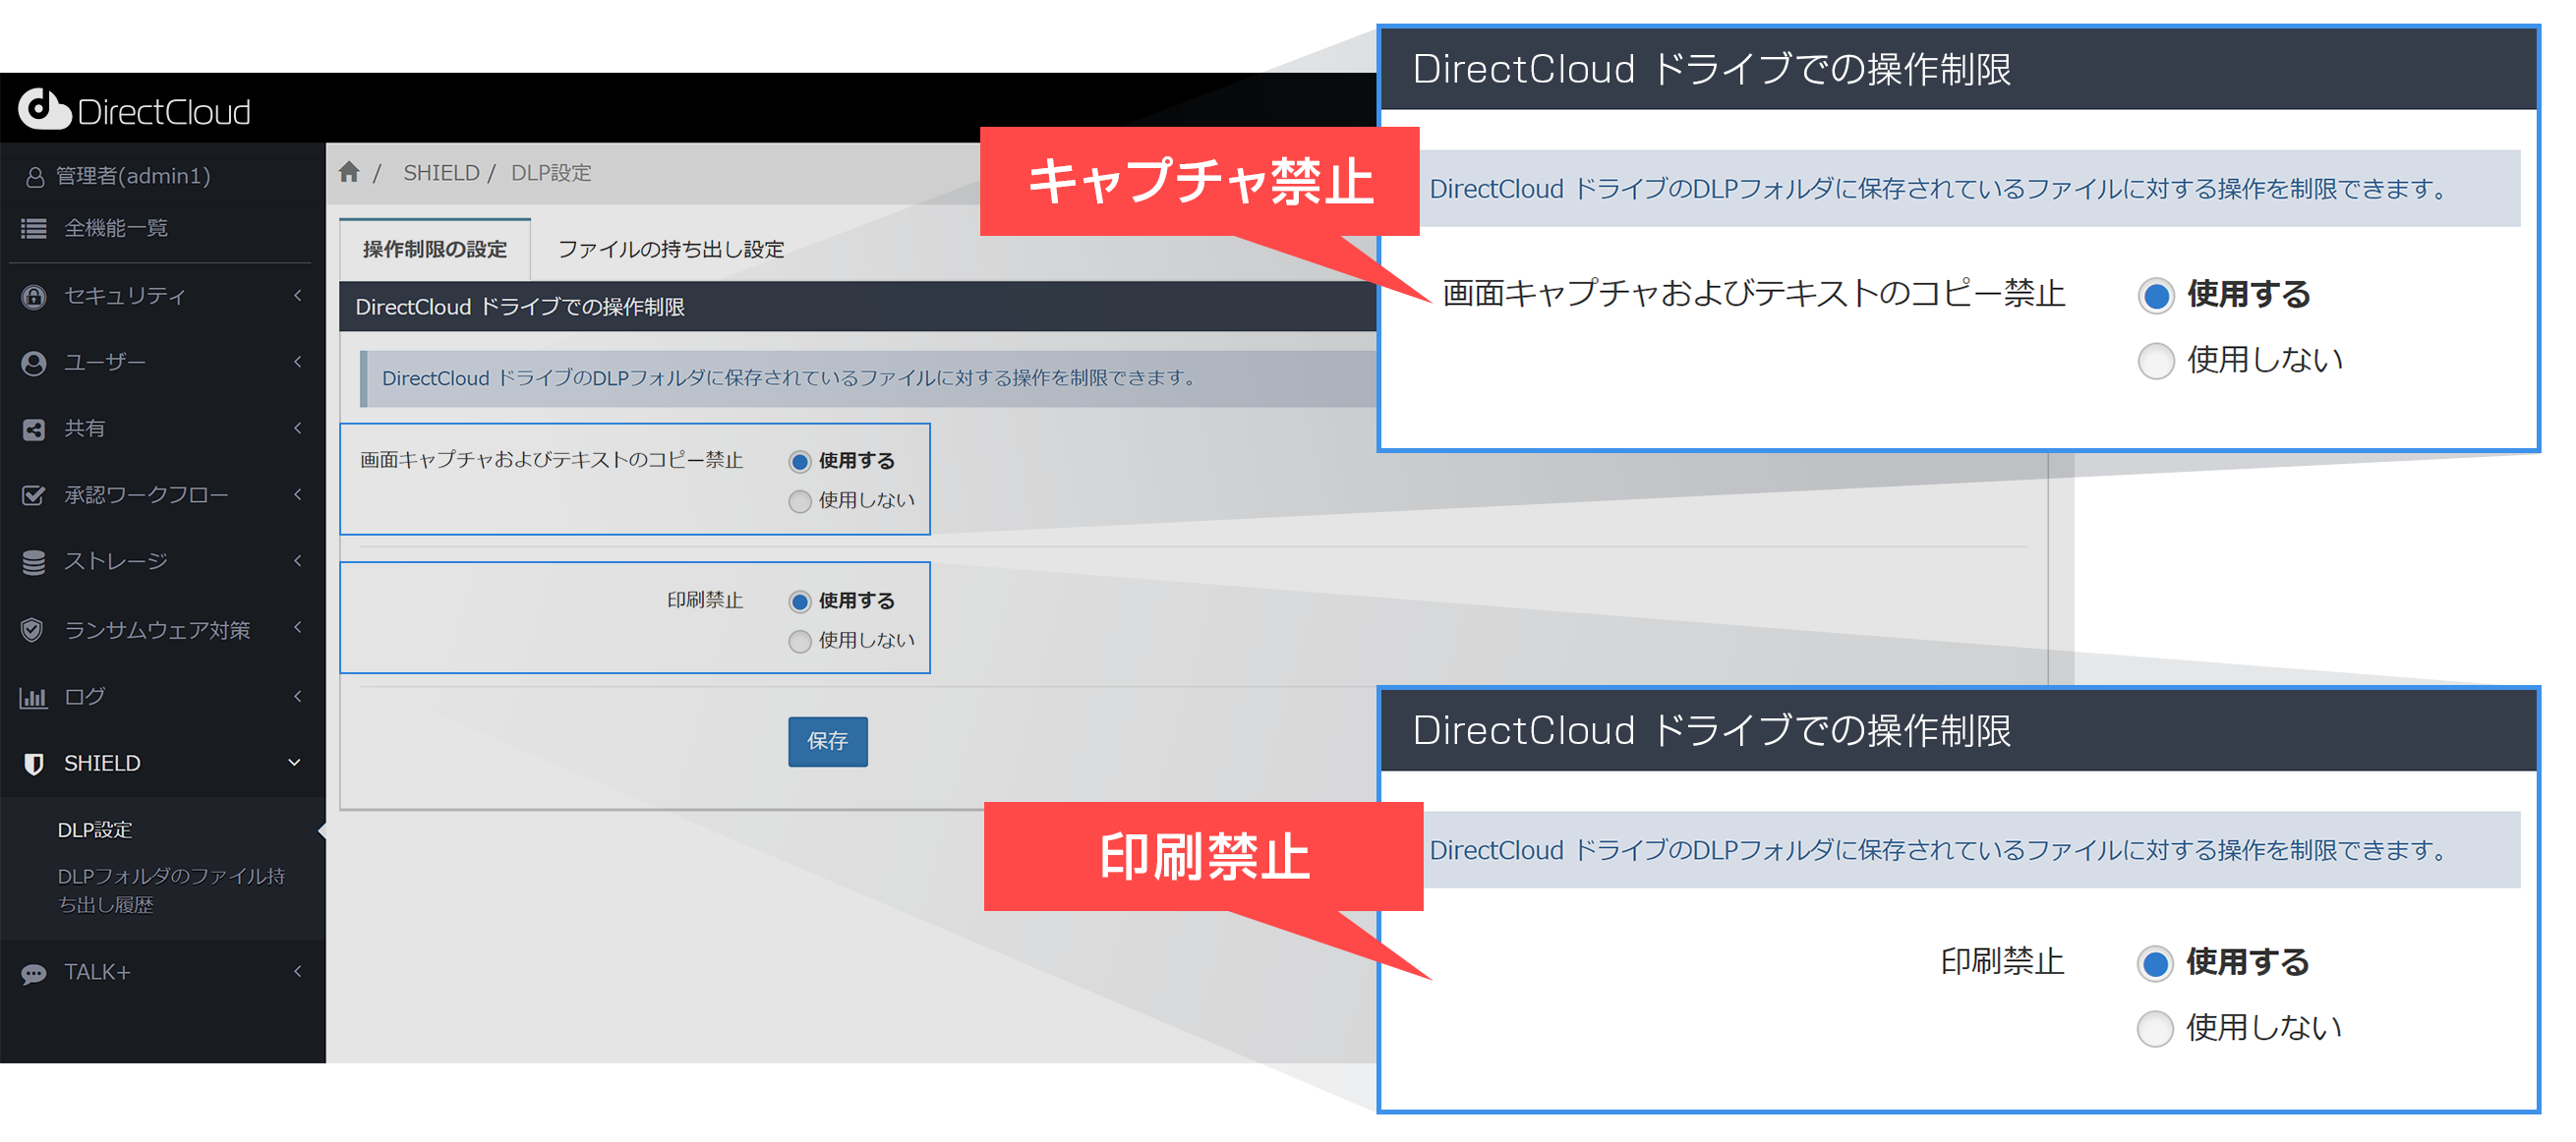
Task: Go to home via breadcrumb house icon
Action: click(x=349, y=172)
